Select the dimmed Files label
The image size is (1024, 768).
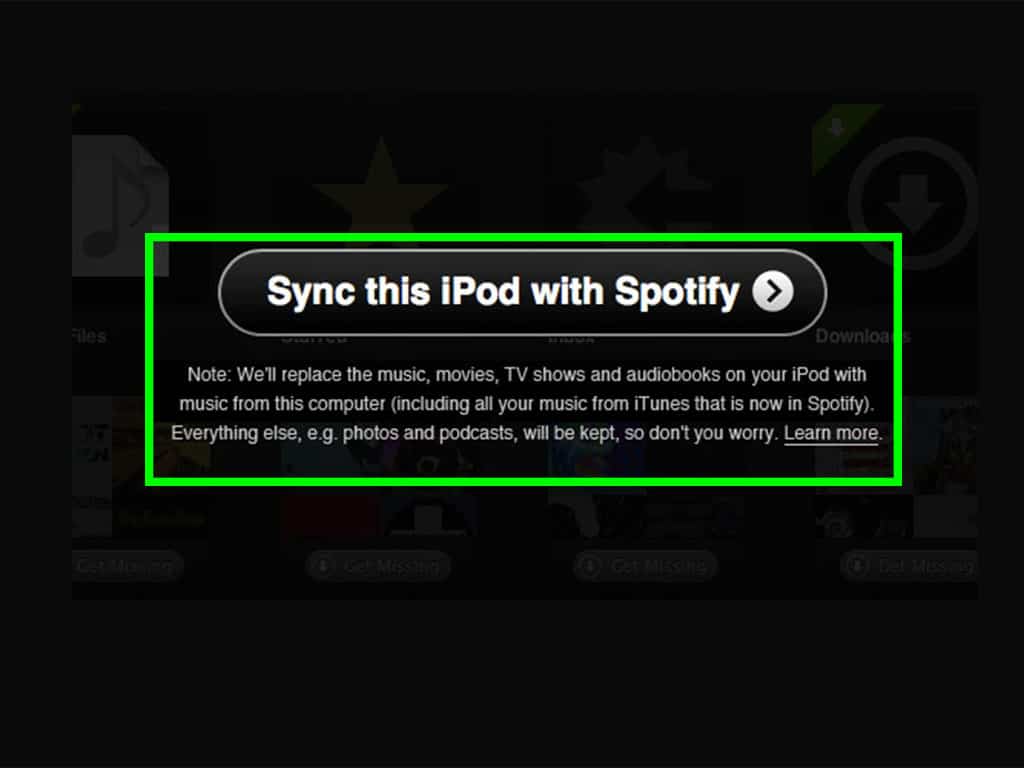89,336
